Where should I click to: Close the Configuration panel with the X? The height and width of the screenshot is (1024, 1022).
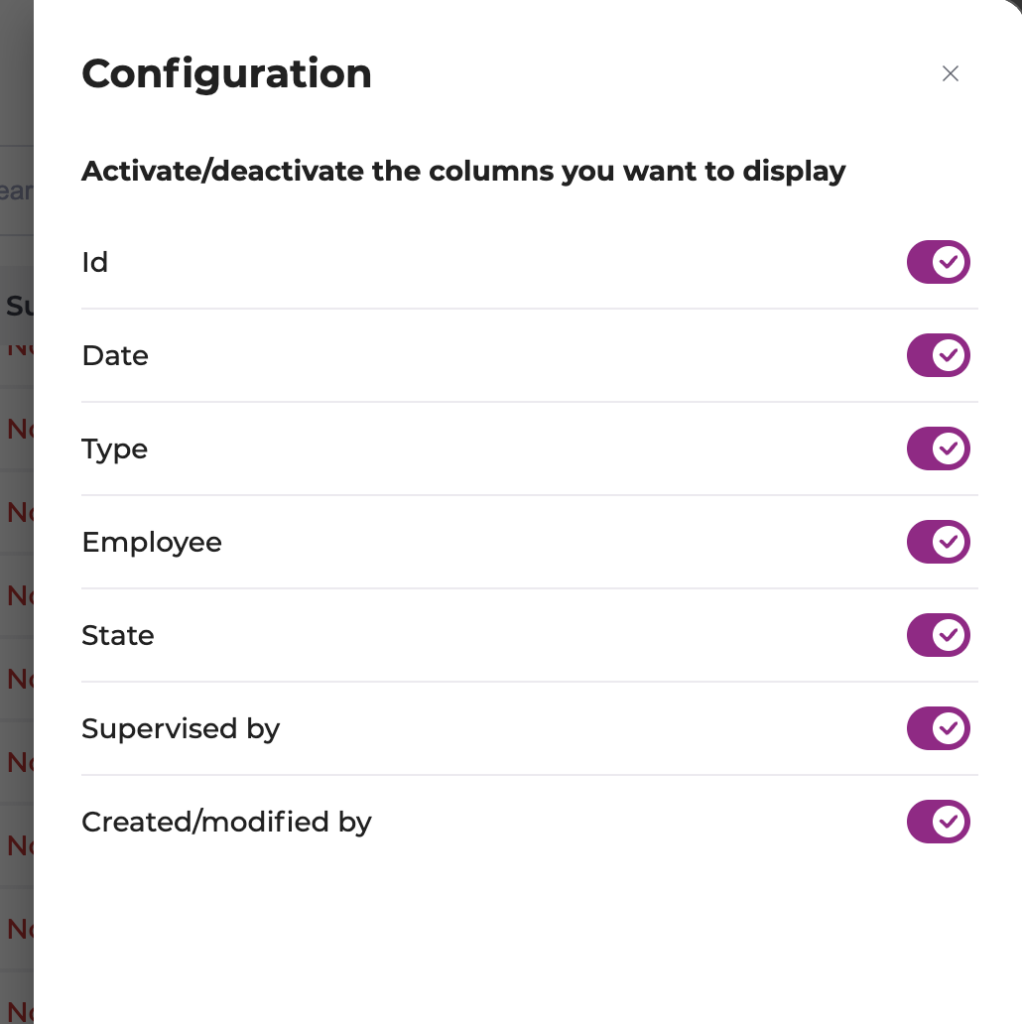click(x=950, y=74)
